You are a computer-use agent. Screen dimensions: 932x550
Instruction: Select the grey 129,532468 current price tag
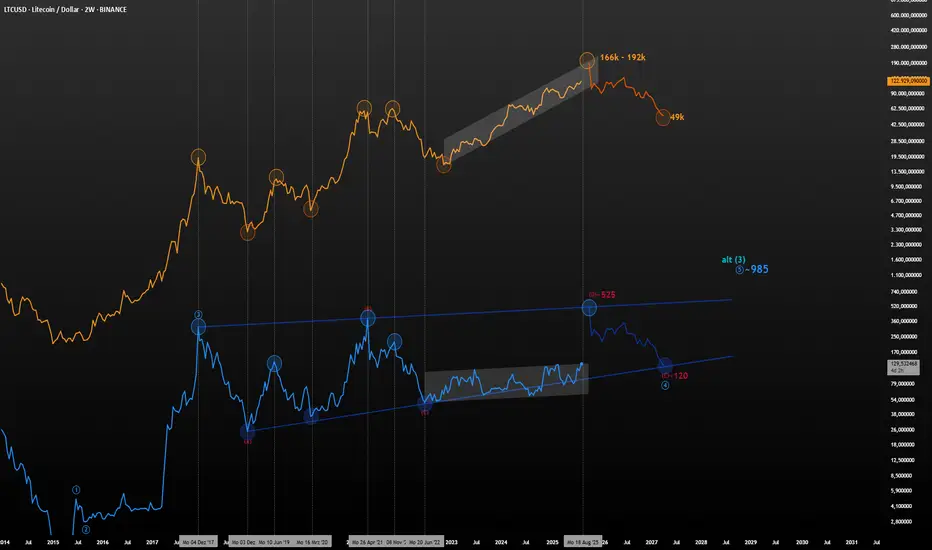click(903, 367)
